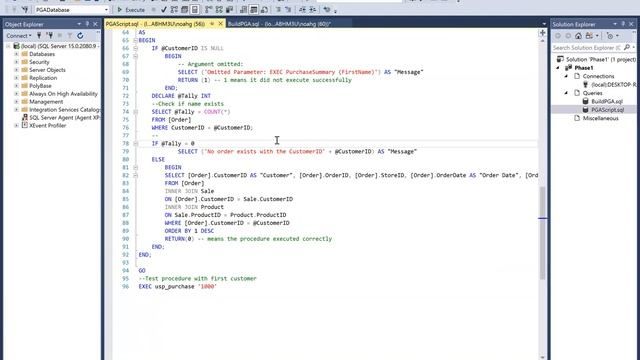Toggle auto-hide pin on Object Explorer panel
Screen dimensions: 640x360
tap(87, 24)
